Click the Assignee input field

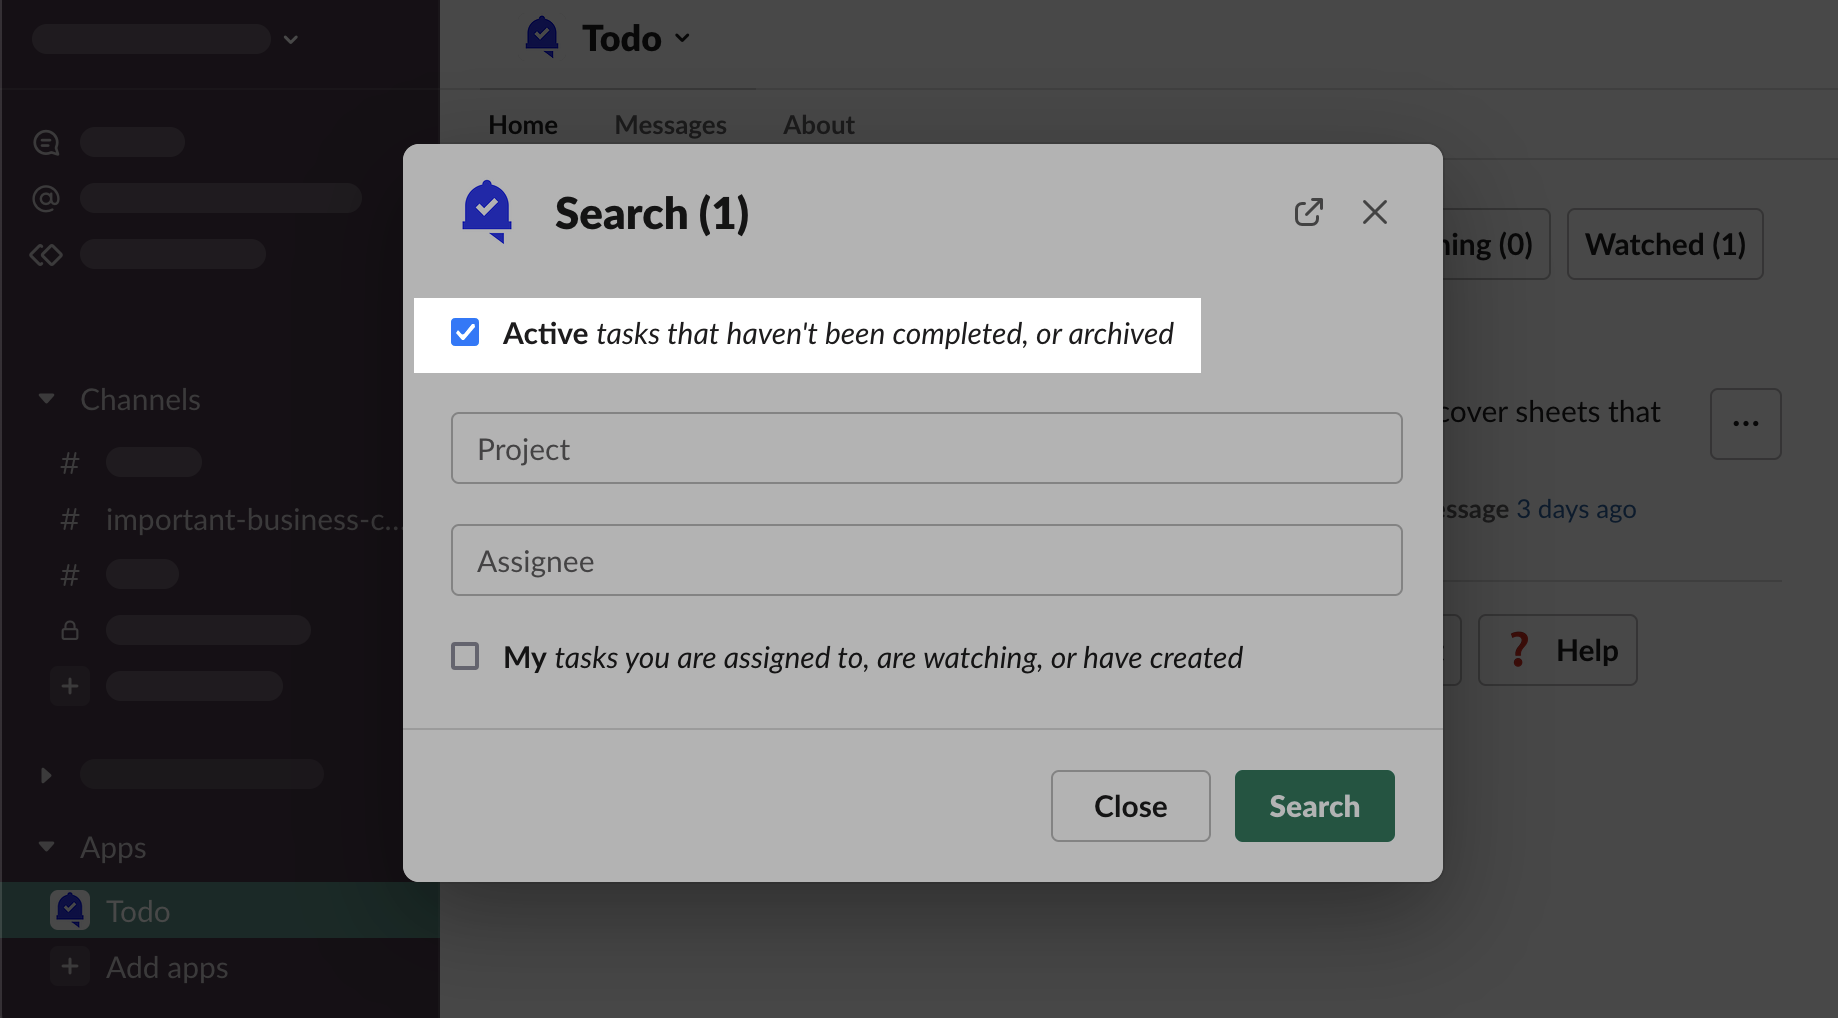[x=926, y=560]
